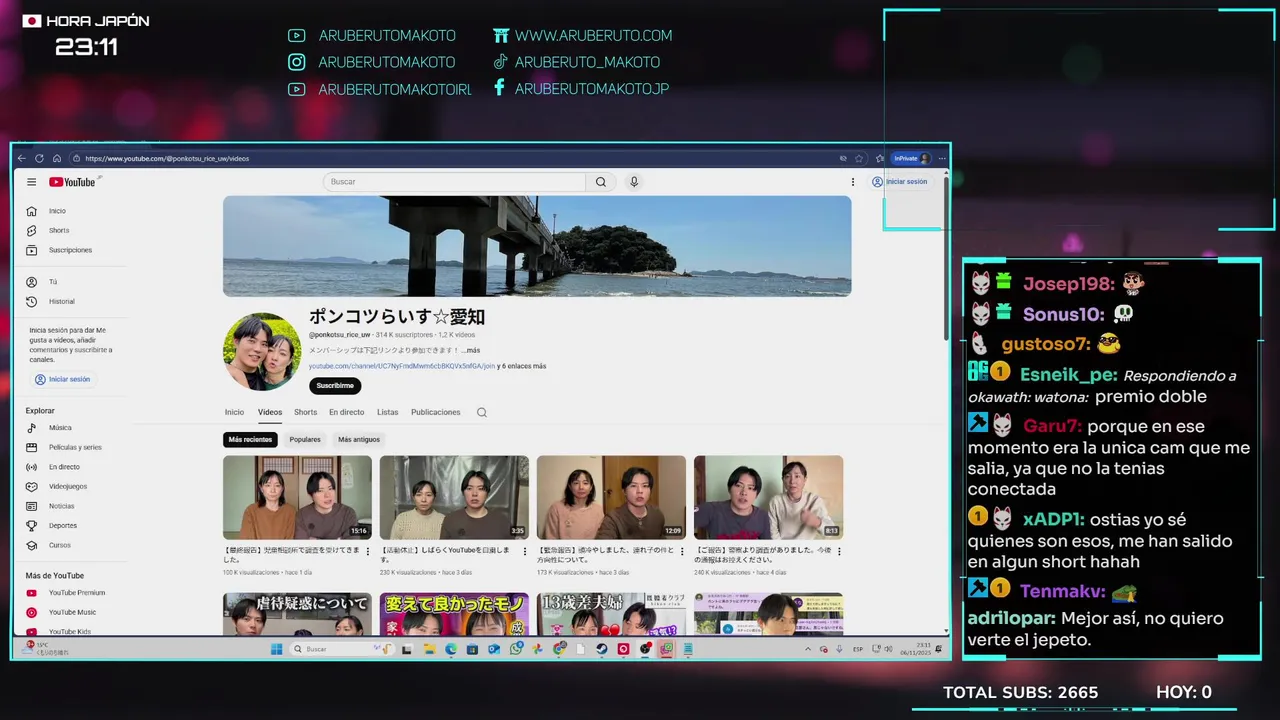
Task: Open options menu for the 15:16 video
Action: point(368,551)
